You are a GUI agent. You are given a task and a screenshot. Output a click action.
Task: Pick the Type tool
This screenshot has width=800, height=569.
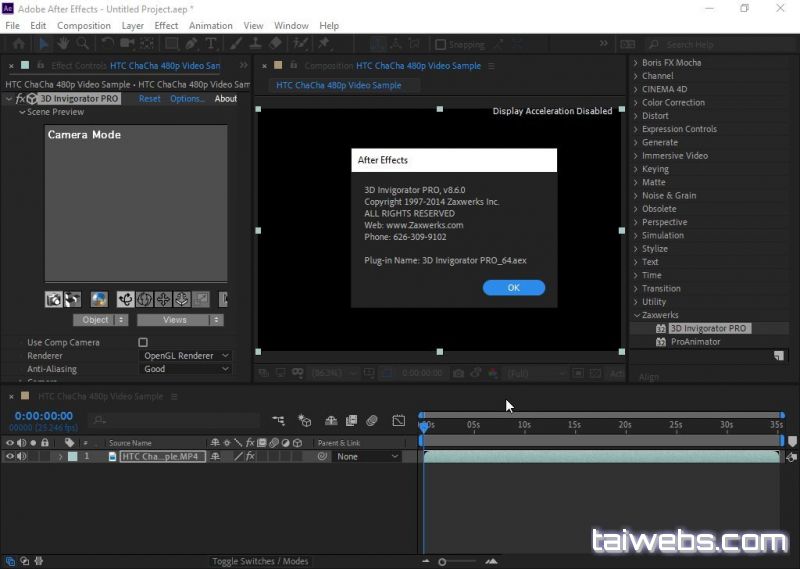pos(211,44)
